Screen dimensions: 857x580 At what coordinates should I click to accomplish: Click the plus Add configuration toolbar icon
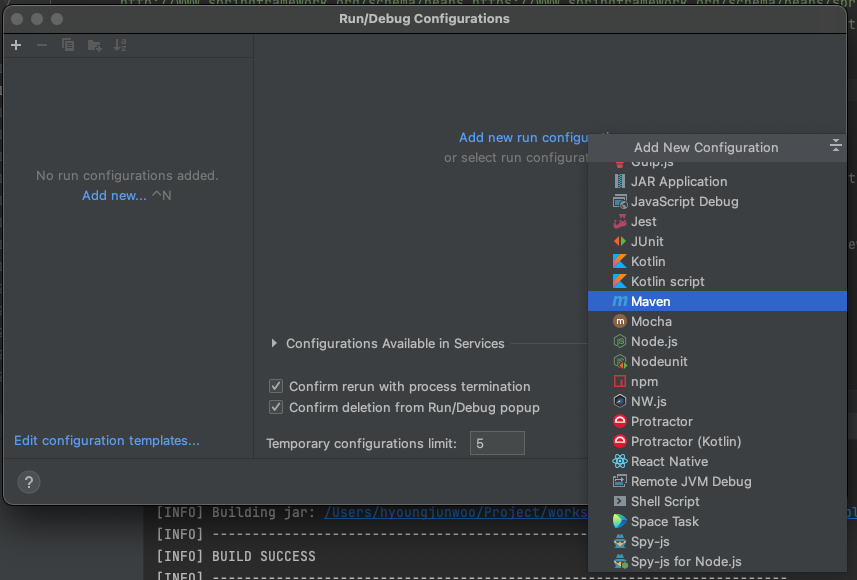click(x=16, y=45)
